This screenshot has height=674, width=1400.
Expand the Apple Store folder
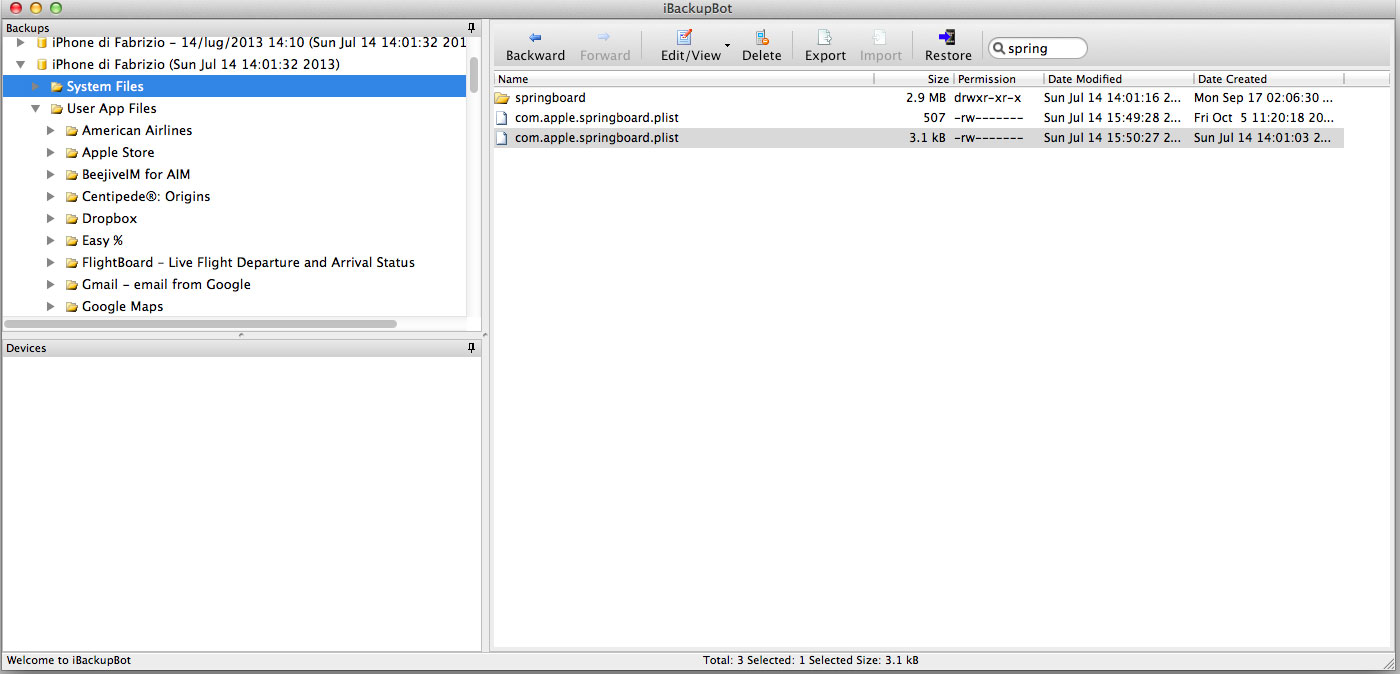(x=51, y=152)
